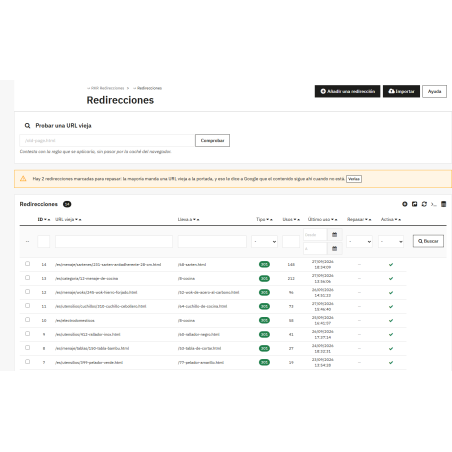Viewport: 452px width, 452px height.
Task: Toggle active checkmark for redirect ID 14
Action: [391, 264]
